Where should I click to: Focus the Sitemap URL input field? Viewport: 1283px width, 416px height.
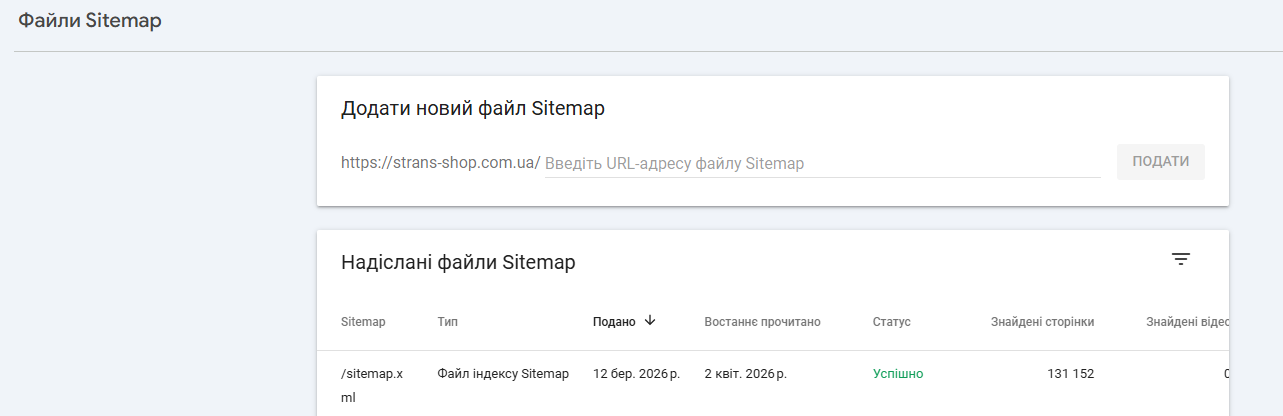(820, 163)
